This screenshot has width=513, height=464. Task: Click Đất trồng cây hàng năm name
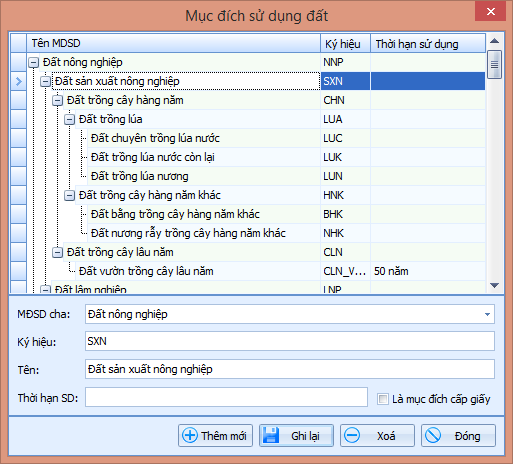(x=125, y=100)
